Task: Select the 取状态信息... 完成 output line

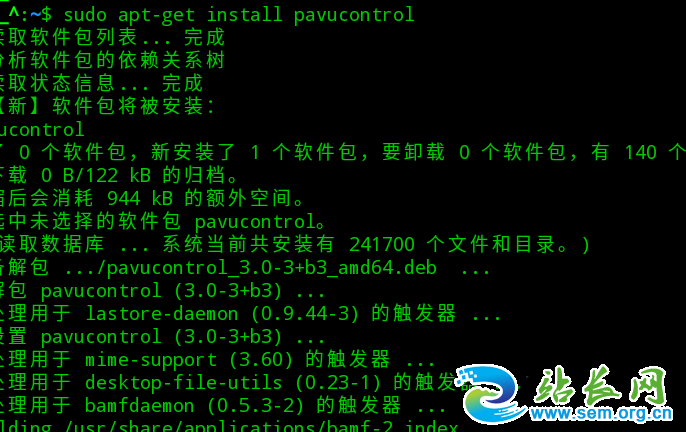Action: click(102, 83)
